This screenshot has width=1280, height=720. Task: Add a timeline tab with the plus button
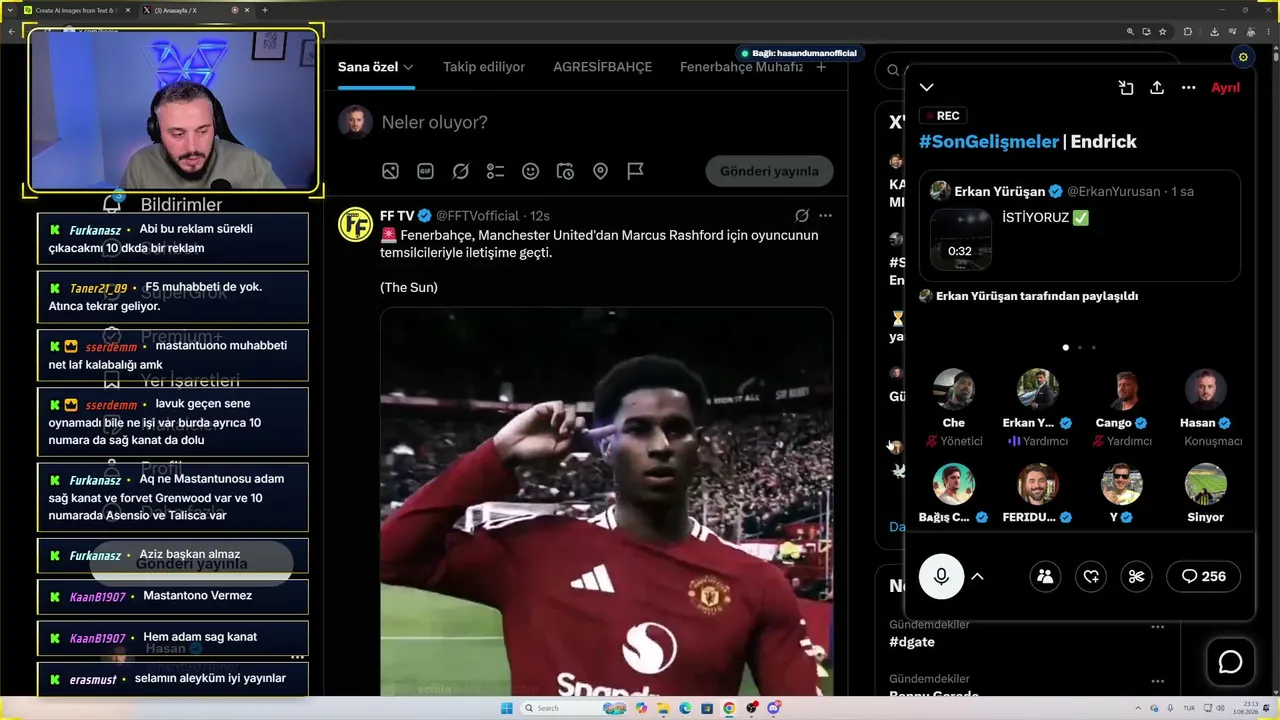coord(821,67)
